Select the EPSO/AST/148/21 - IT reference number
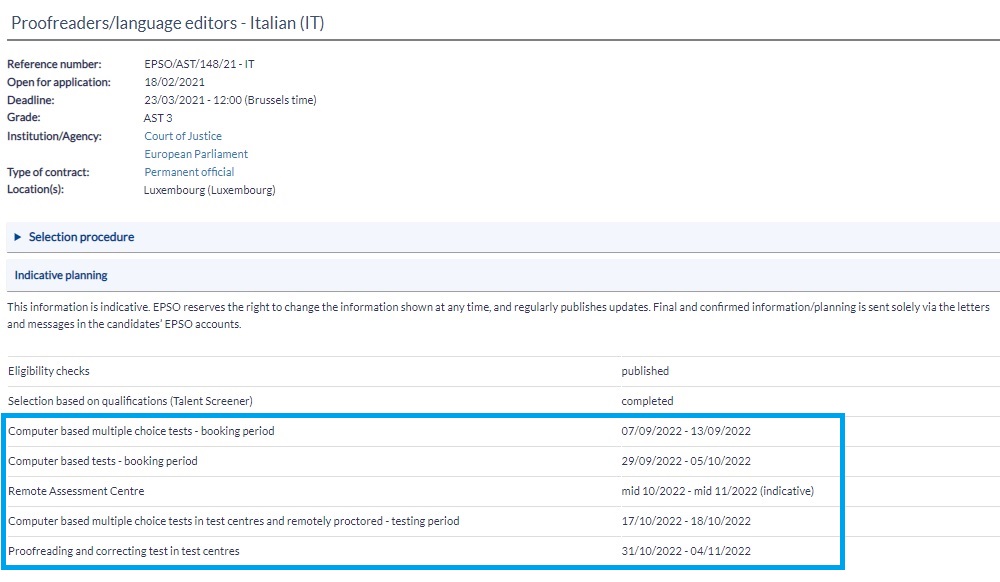This screenshot has width=1000, height=582. (x=199, y=64)
